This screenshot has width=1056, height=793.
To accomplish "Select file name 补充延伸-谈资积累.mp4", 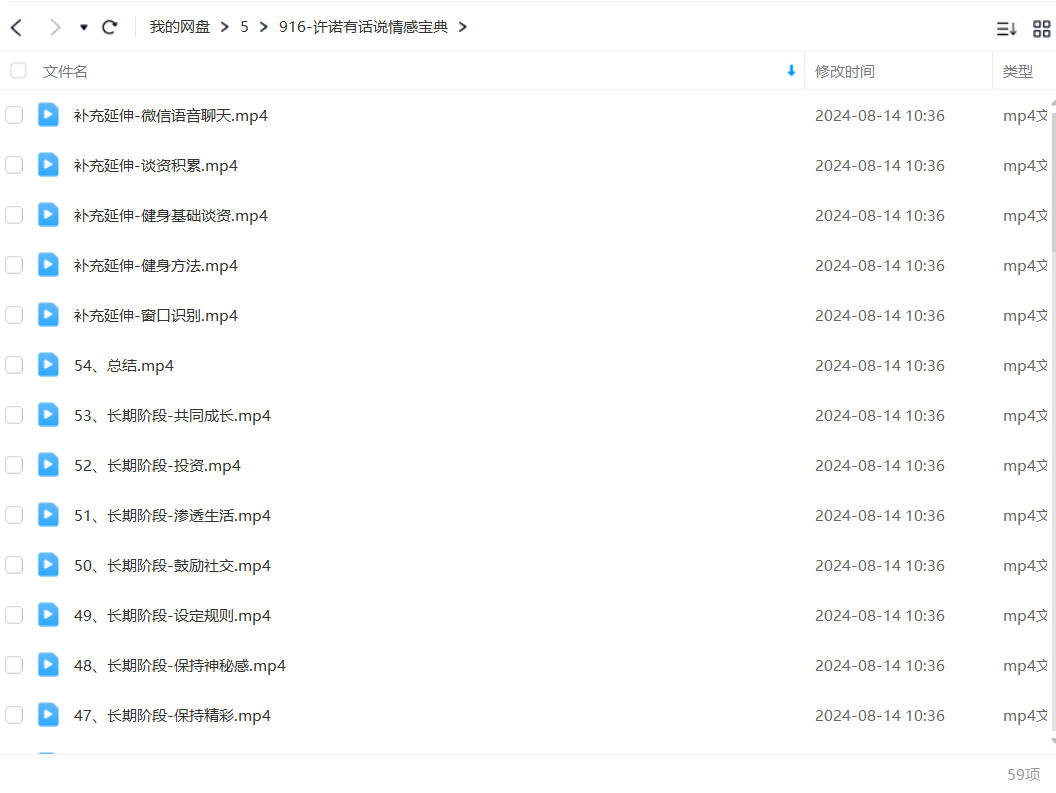I will (x=156, y=166).
